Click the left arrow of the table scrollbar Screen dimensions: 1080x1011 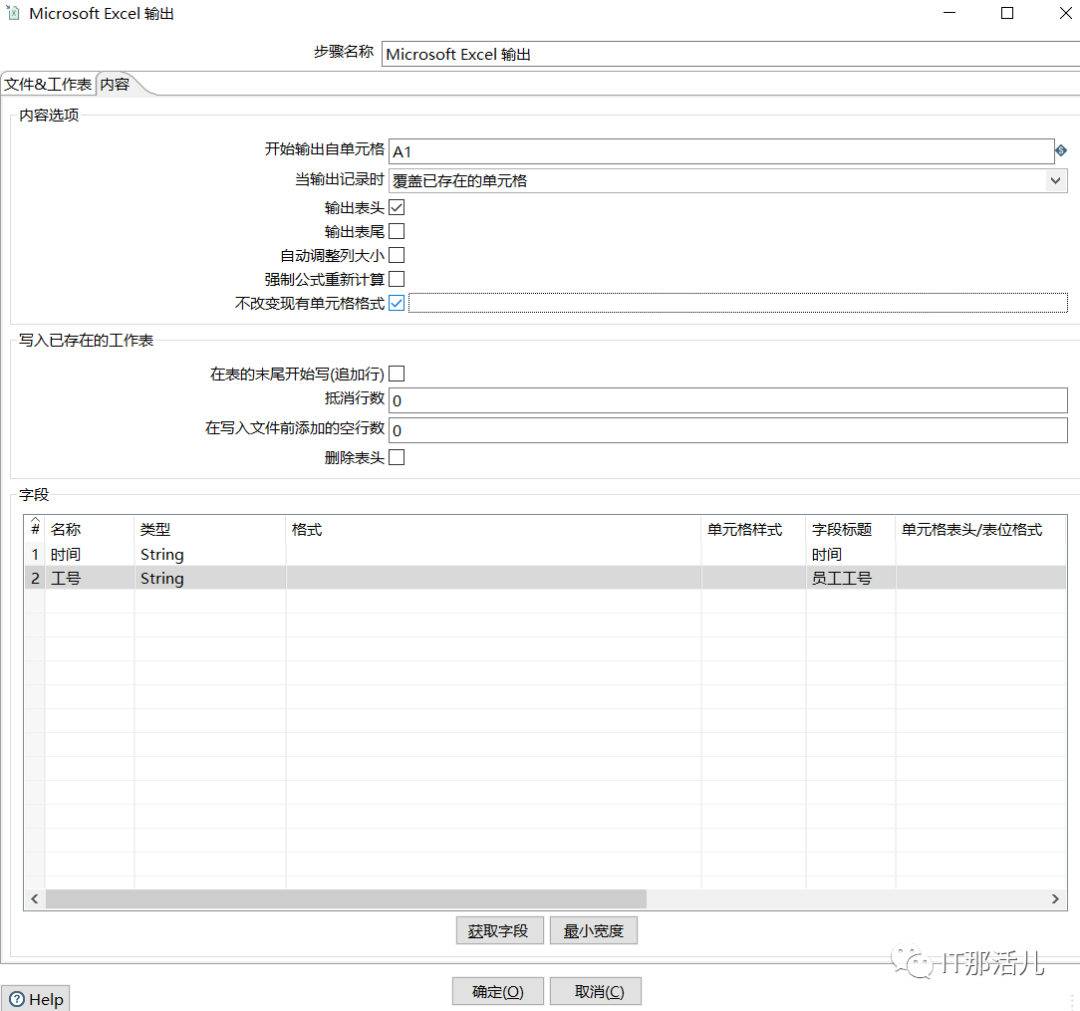click(x=34, y=899)
